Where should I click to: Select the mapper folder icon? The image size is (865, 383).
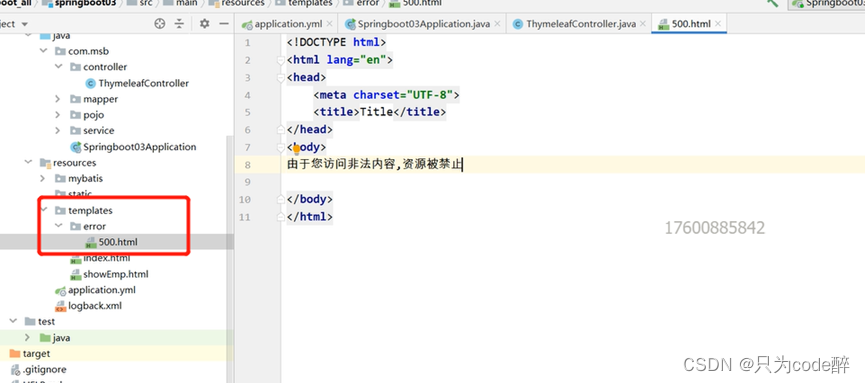[76, 99]
